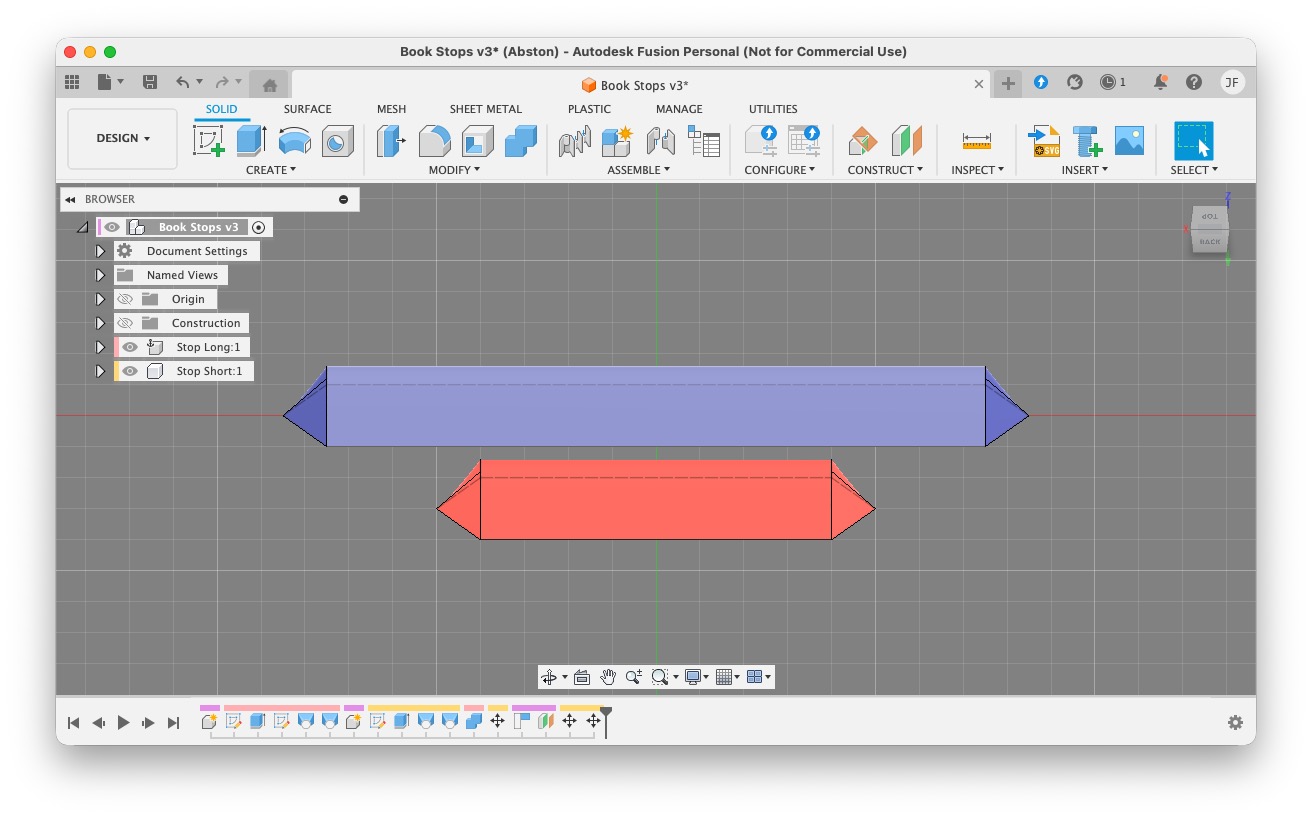Viewport: 1312px width, 819px height.
Task: Expand the Stop Short:1 component
Action: click(x=100, y=371)
